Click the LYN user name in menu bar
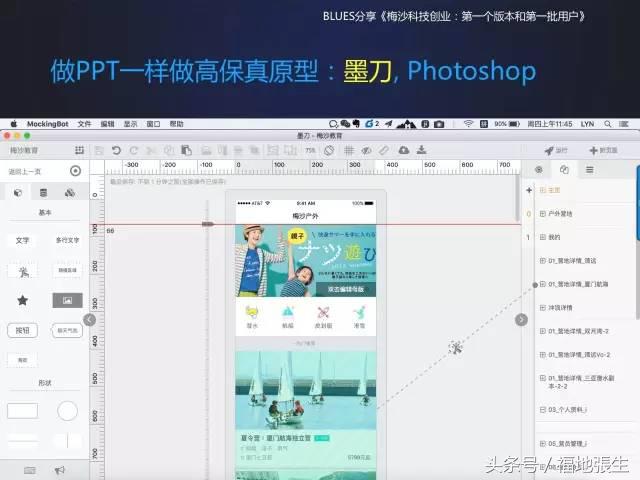 pyautogui.click(x=587, y=124)
